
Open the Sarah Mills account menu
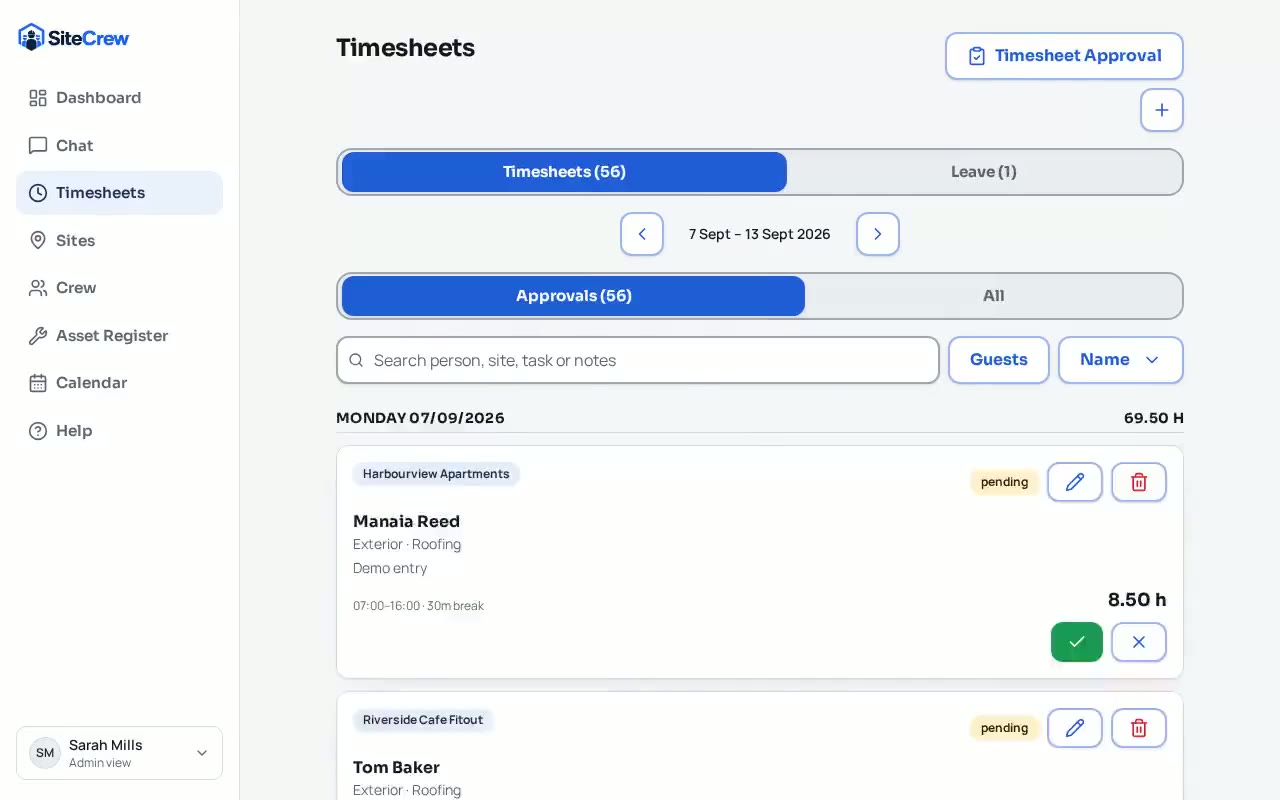[119, 753]
